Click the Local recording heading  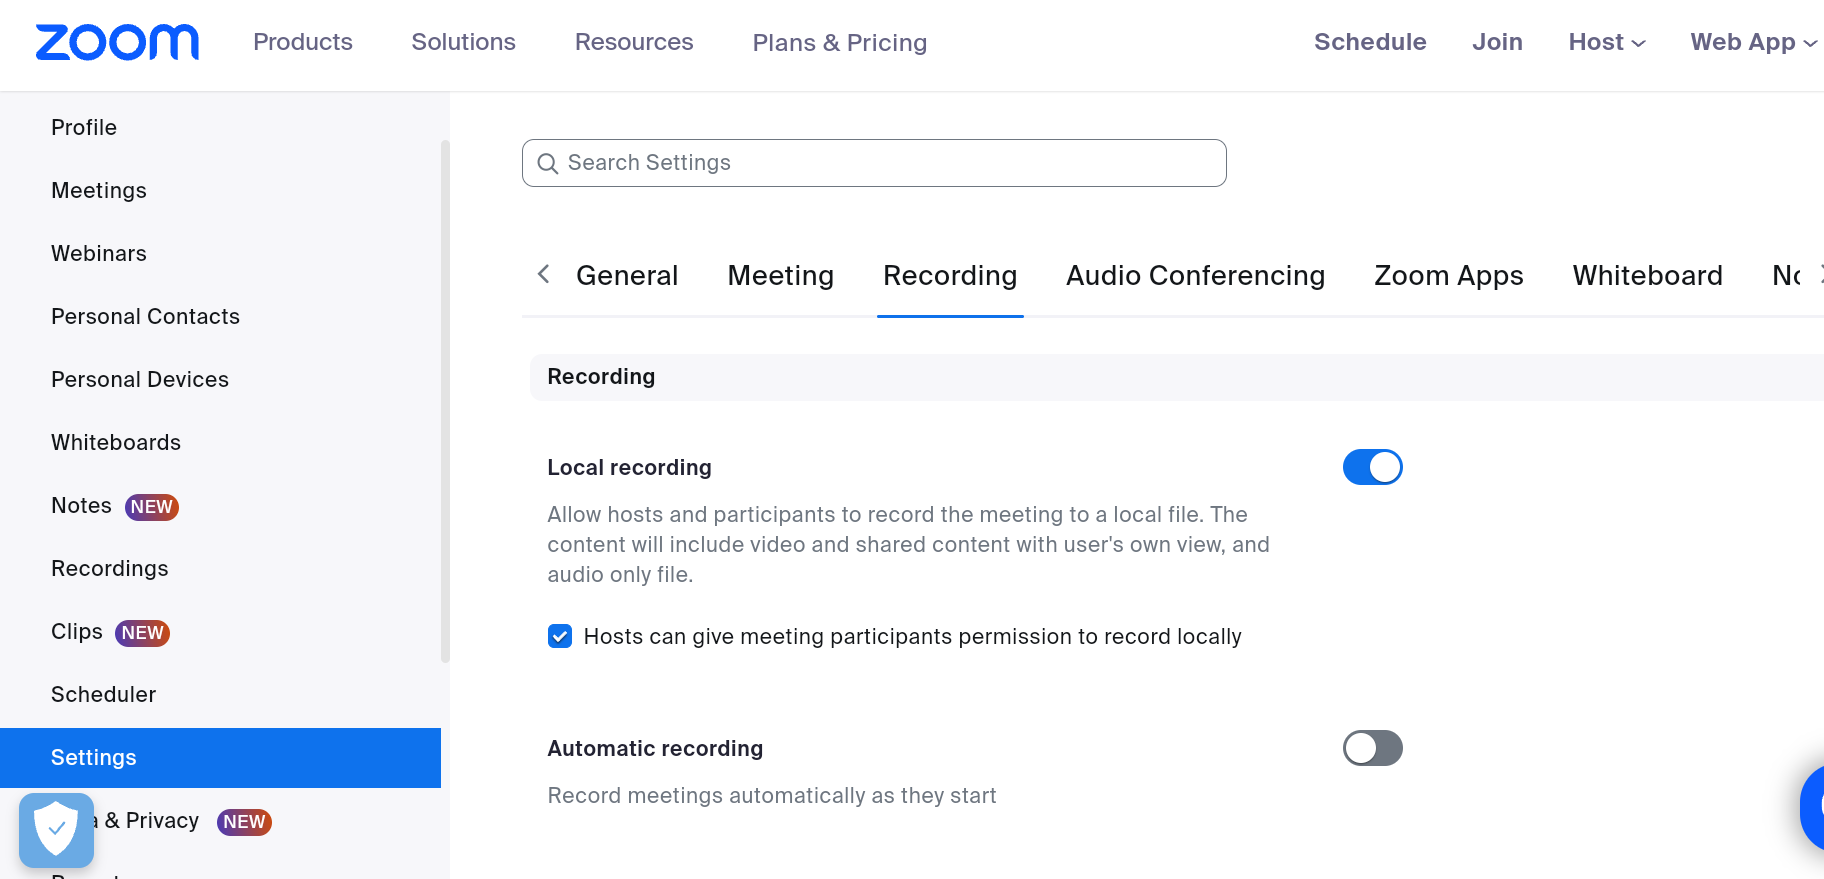pyautogui.click(x=629, y=467)
